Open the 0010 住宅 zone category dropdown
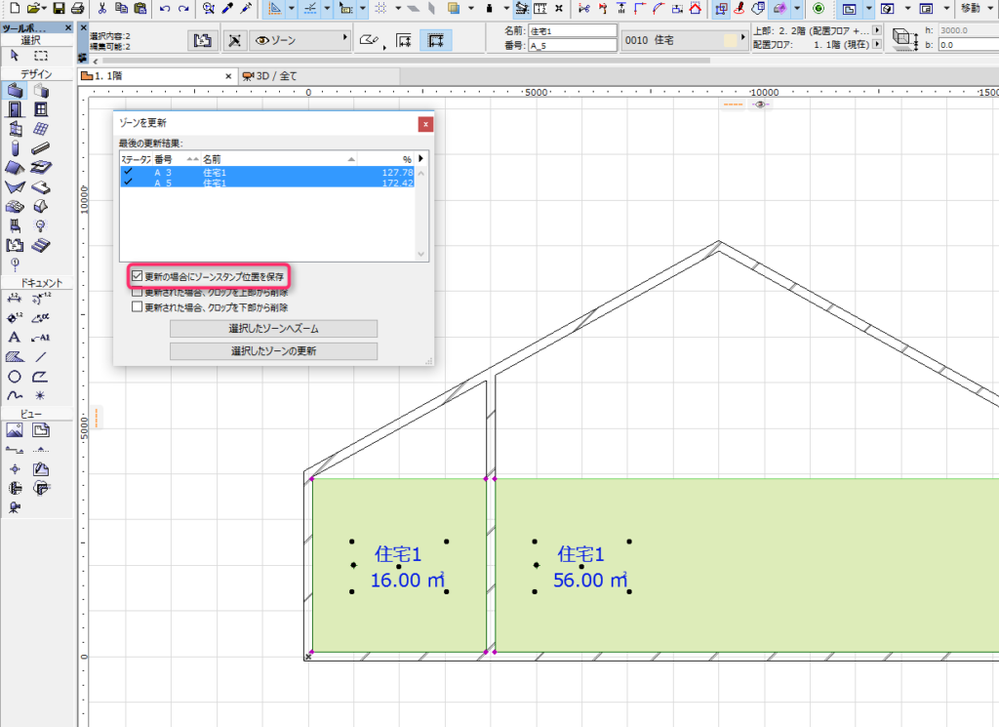This screenshot has height=727, width=999. (x=684, y=40)
